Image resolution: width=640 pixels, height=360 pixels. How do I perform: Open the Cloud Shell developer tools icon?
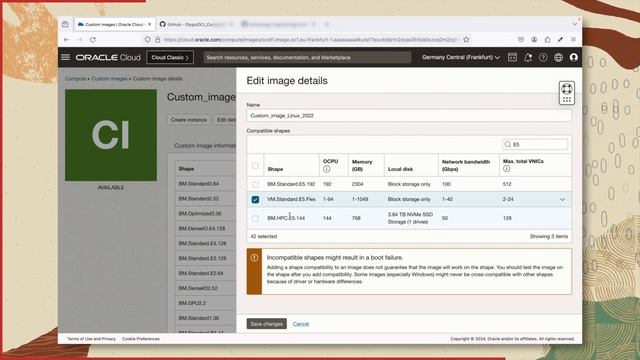coord(512,58)
